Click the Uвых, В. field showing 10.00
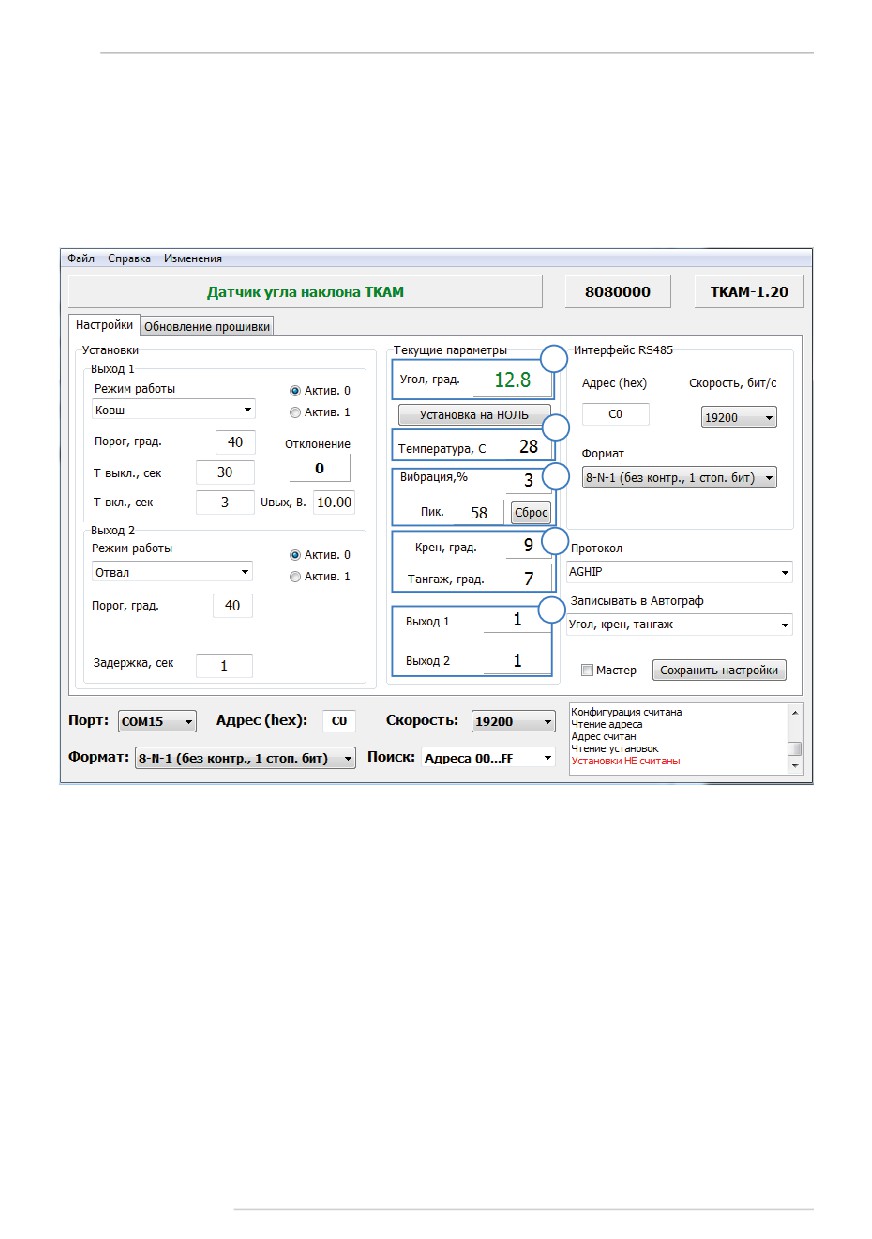The image size is (872, 1239). 333,502
